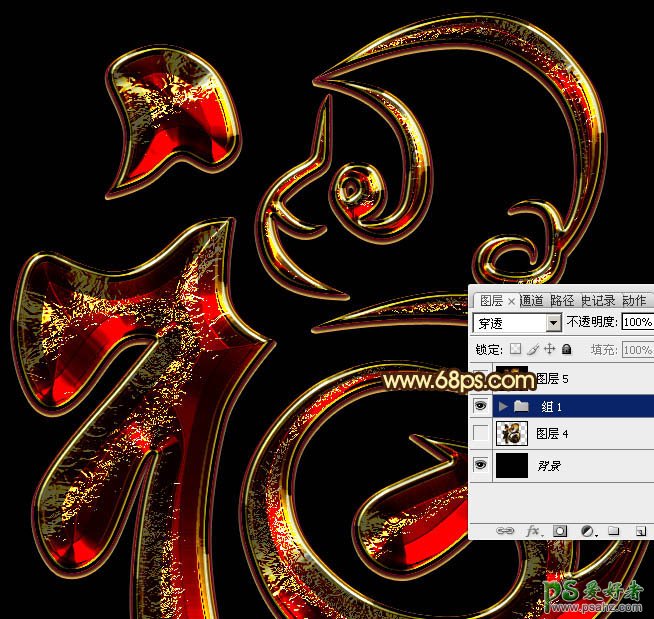Switch to the 通道 tab

(532, 300)
